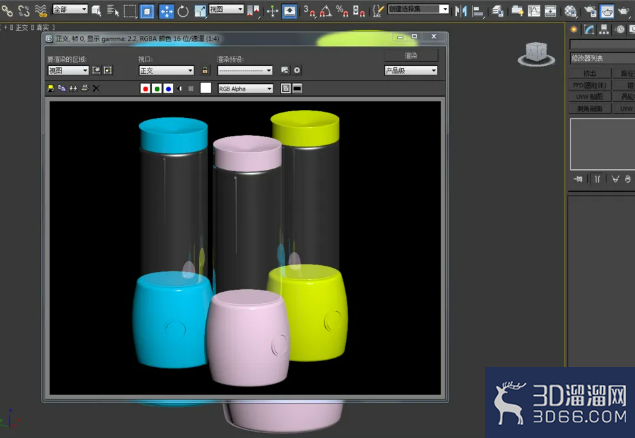The width and height of the screenshot is (635, 438).
Task: Open the area-to-render dropdown in render window
Action: pyautogui.click(x=68, y=70)
